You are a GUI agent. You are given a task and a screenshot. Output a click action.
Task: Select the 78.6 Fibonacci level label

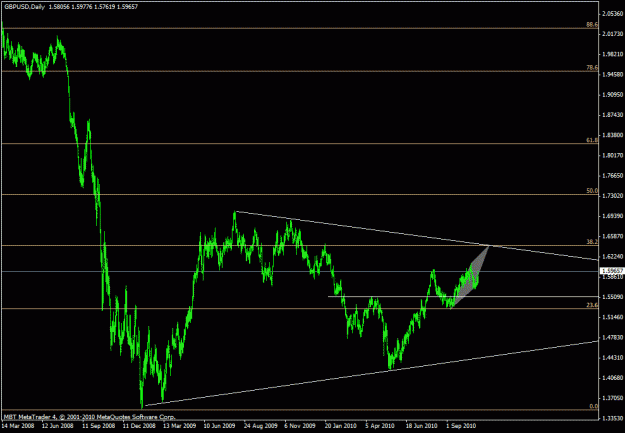tap(592, 68)
